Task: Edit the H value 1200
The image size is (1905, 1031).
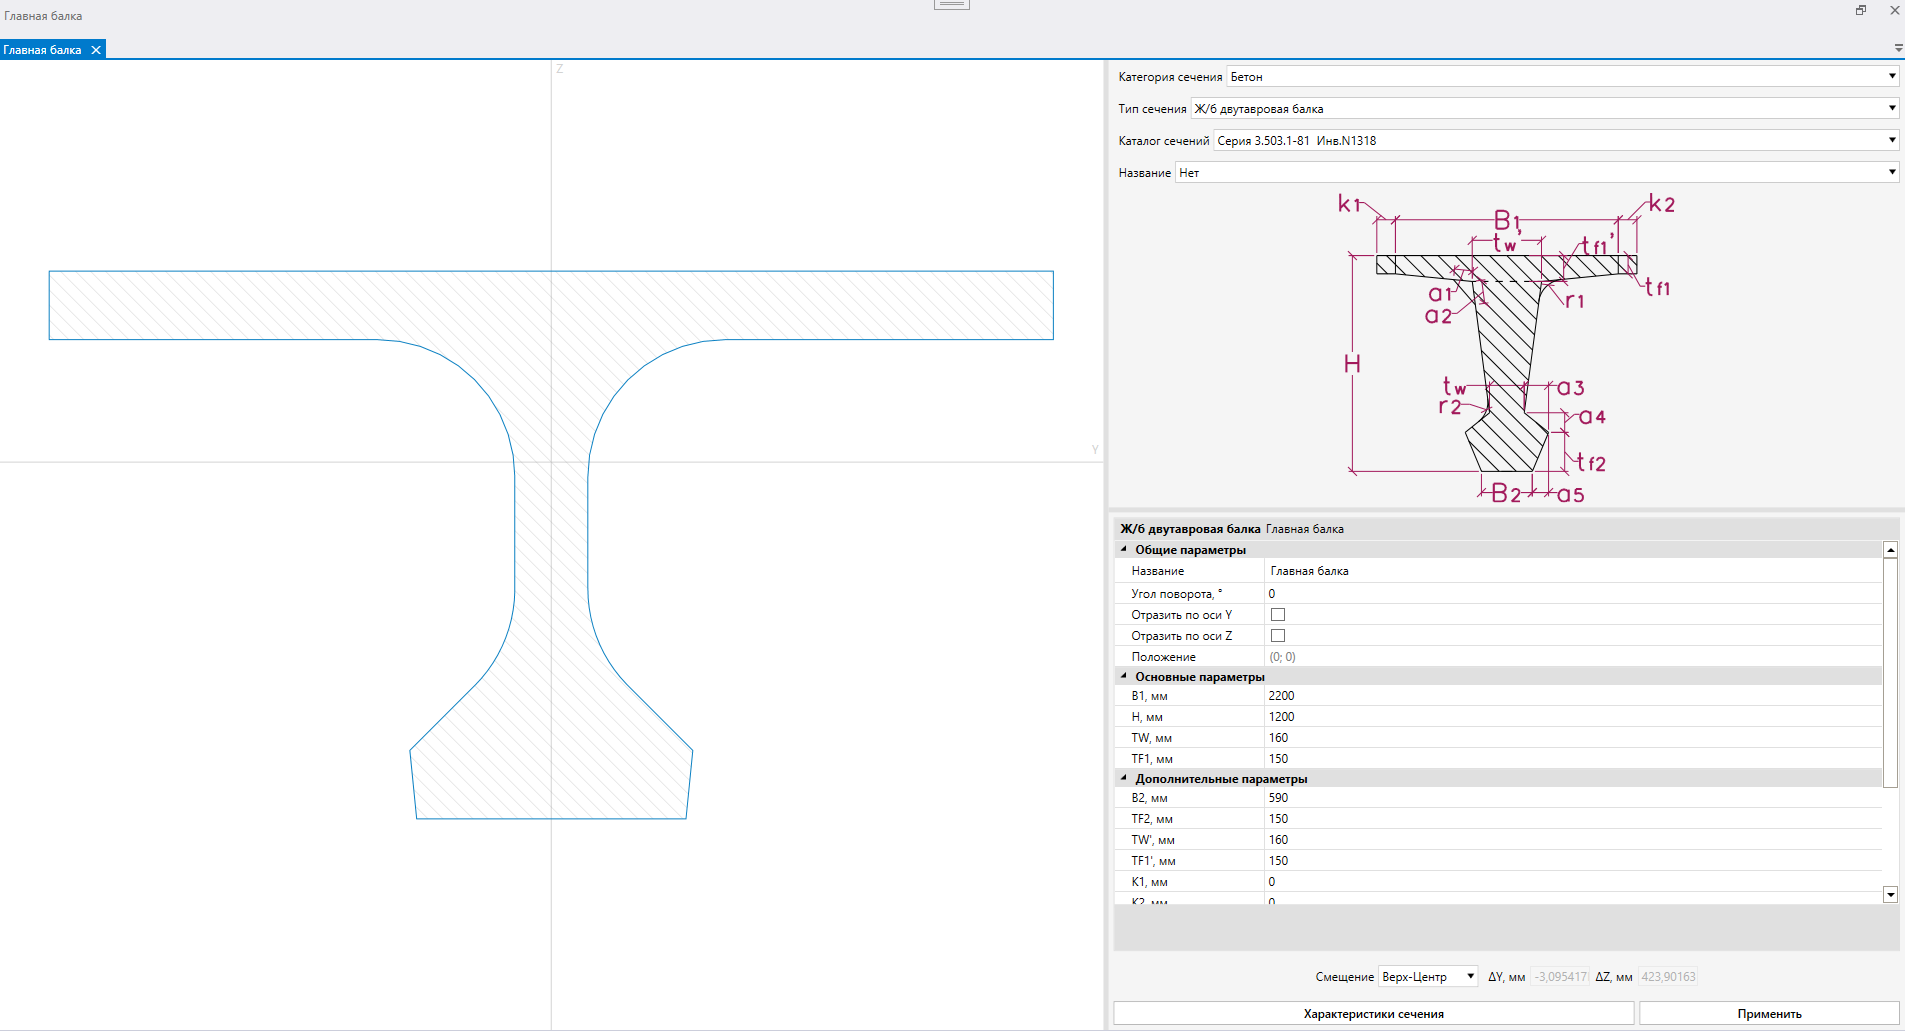Action: 1573,717
